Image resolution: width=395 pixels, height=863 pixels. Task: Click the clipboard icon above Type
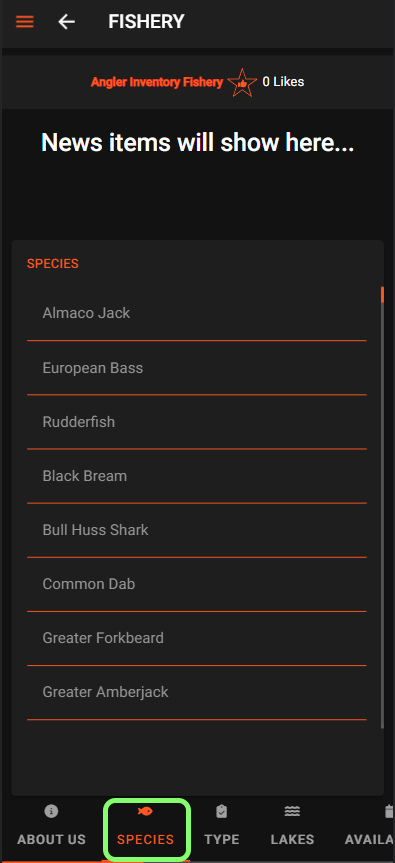coord(222,811)
